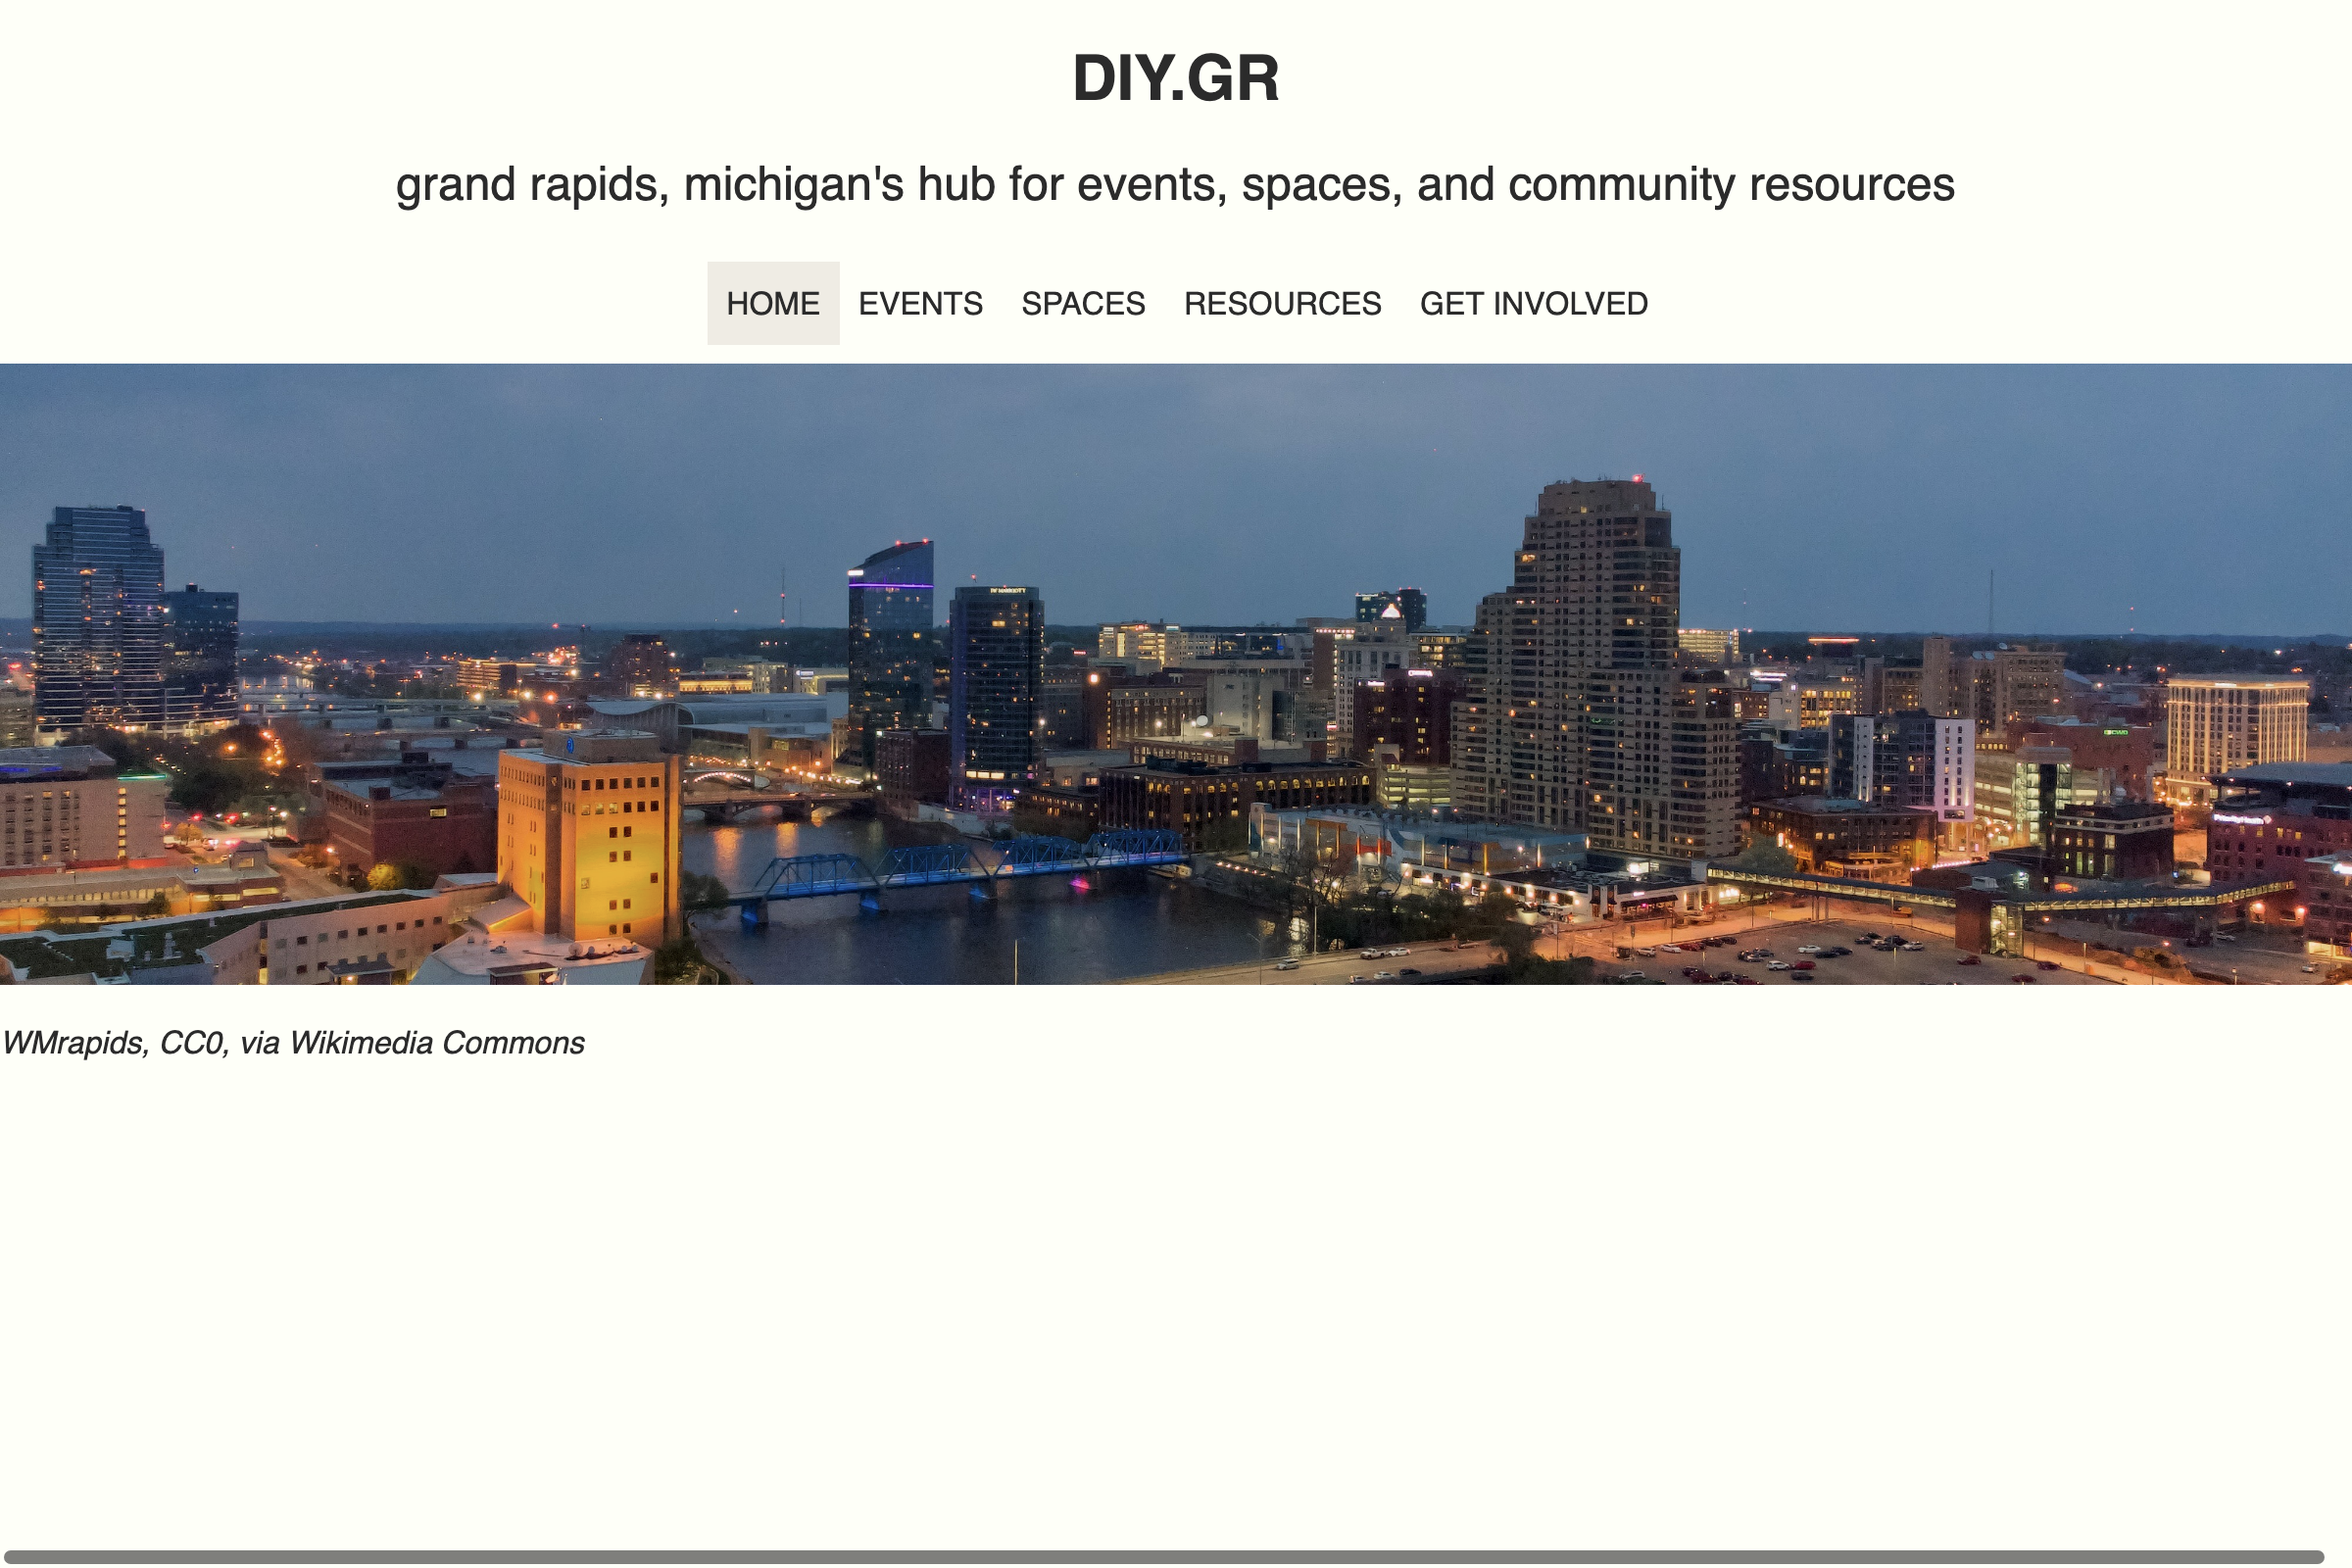Navigate to the RESOURCES section
The width and height of the screenshot is (2352, 1568).
1282,303
